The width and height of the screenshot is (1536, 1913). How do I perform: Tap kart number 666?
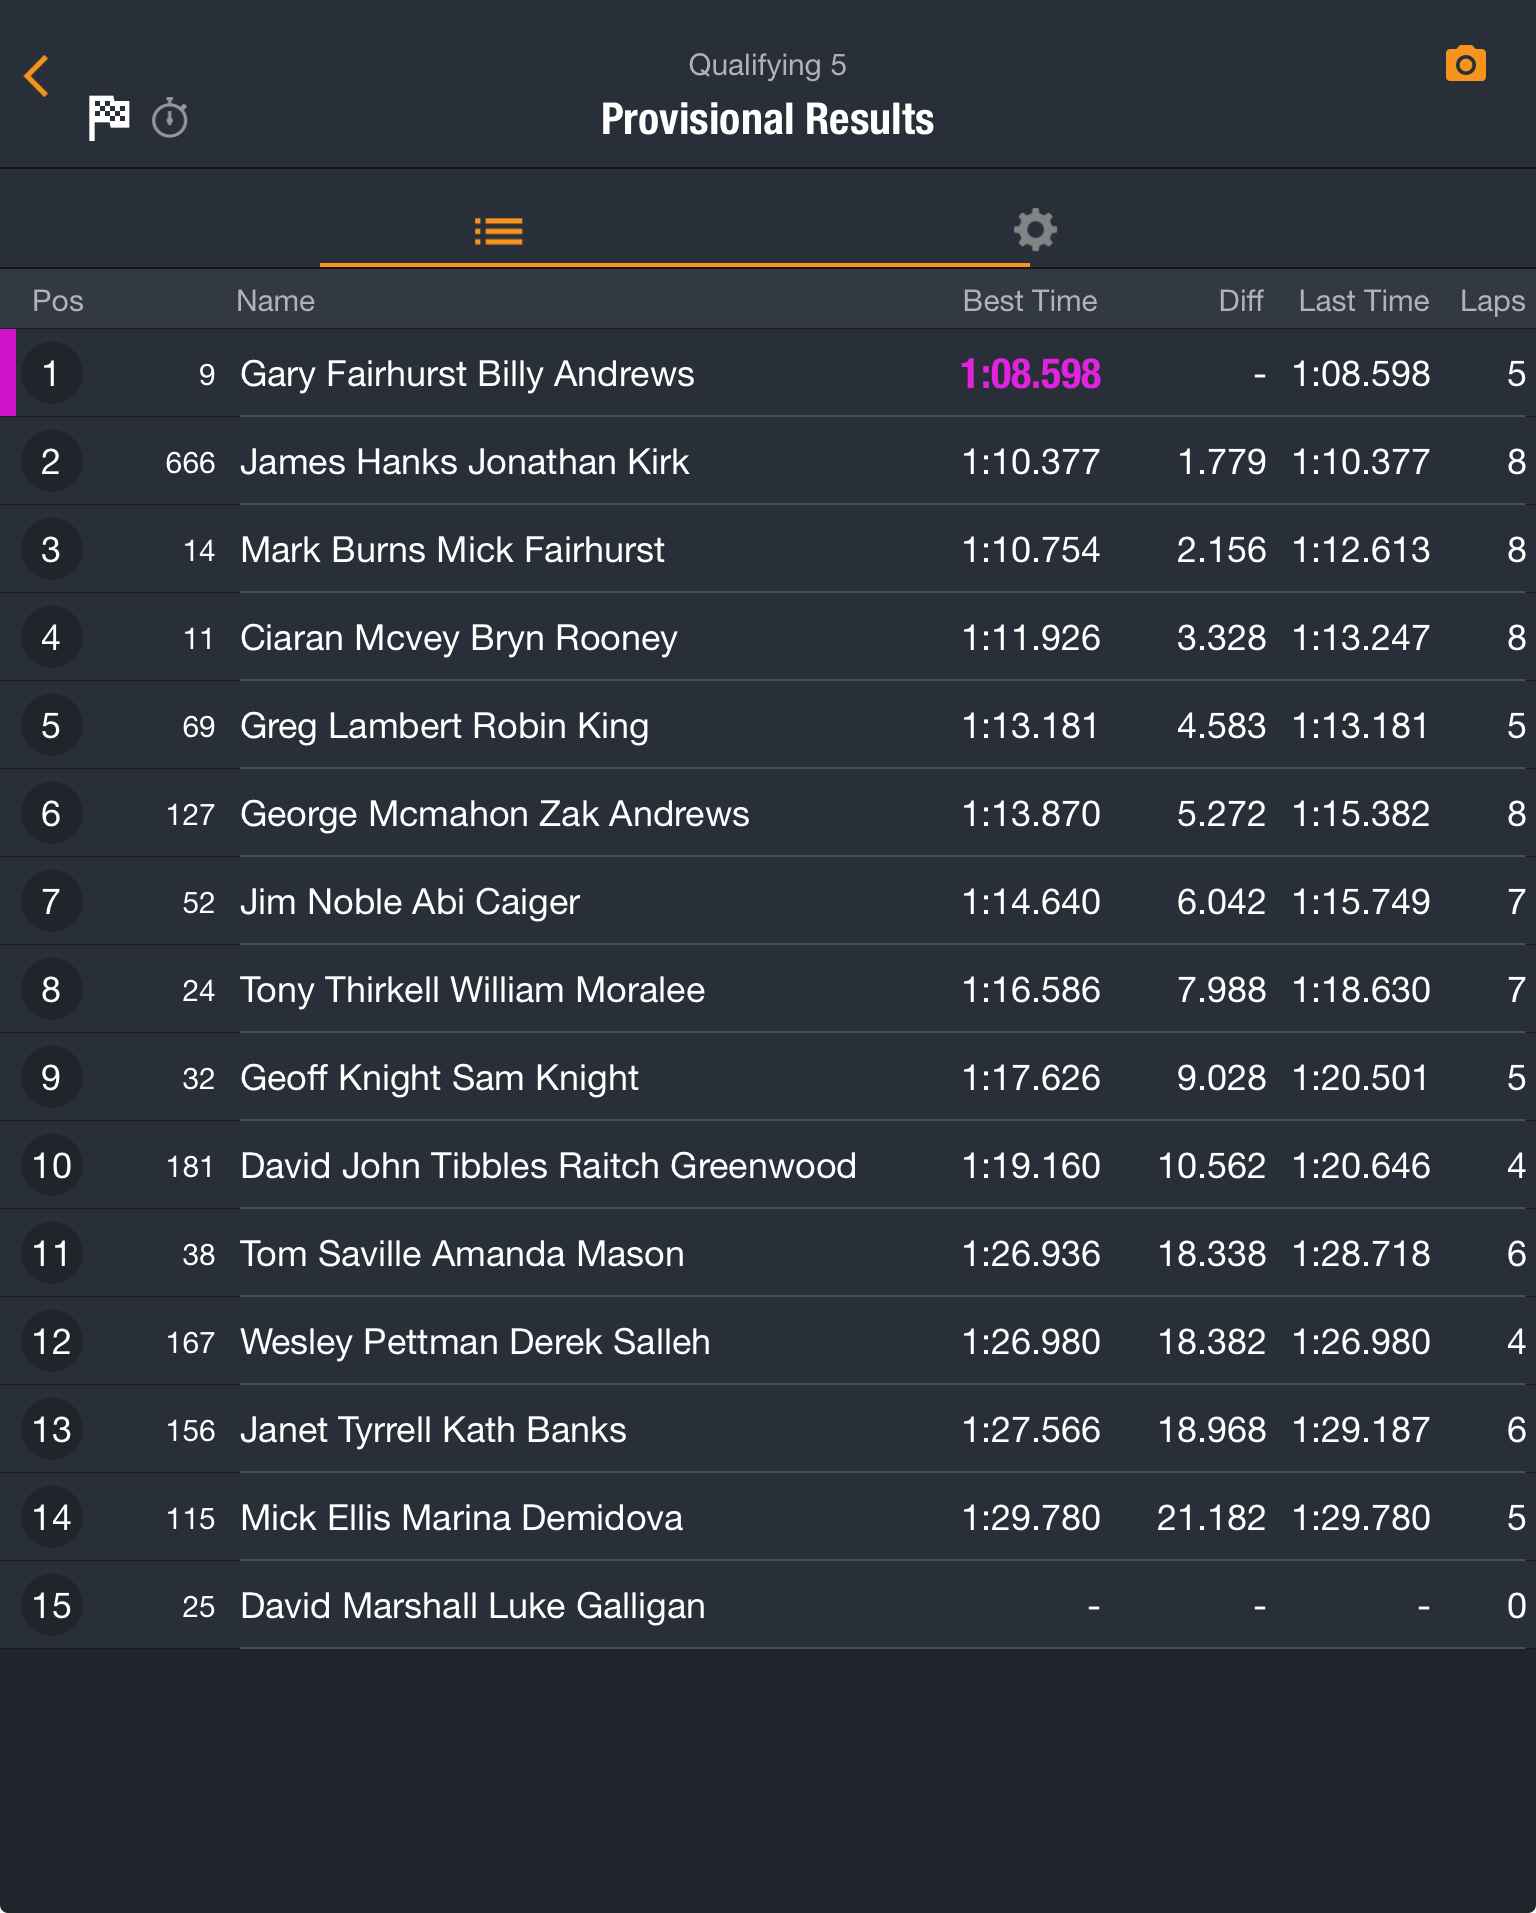190,463
